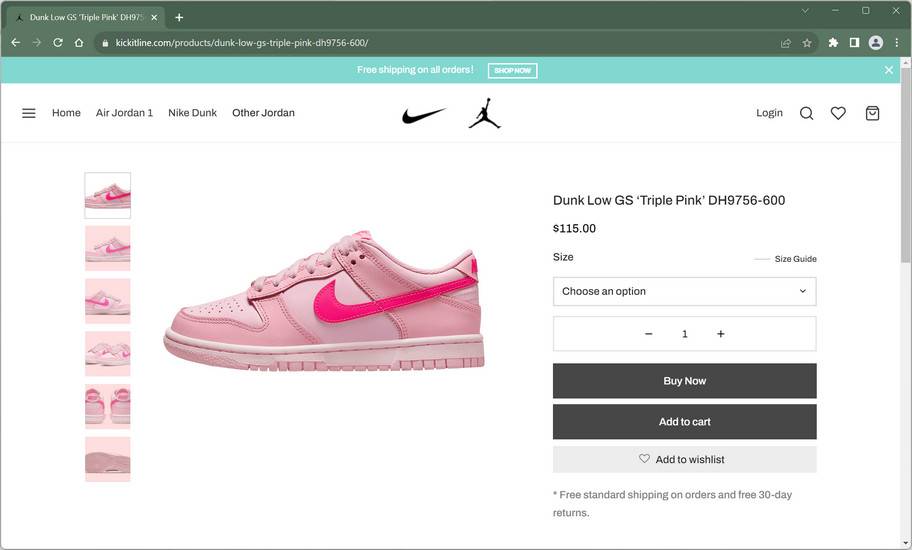Click the address bar URL
The width and height of the screenshot is (912, 550).
coord(241,43)
